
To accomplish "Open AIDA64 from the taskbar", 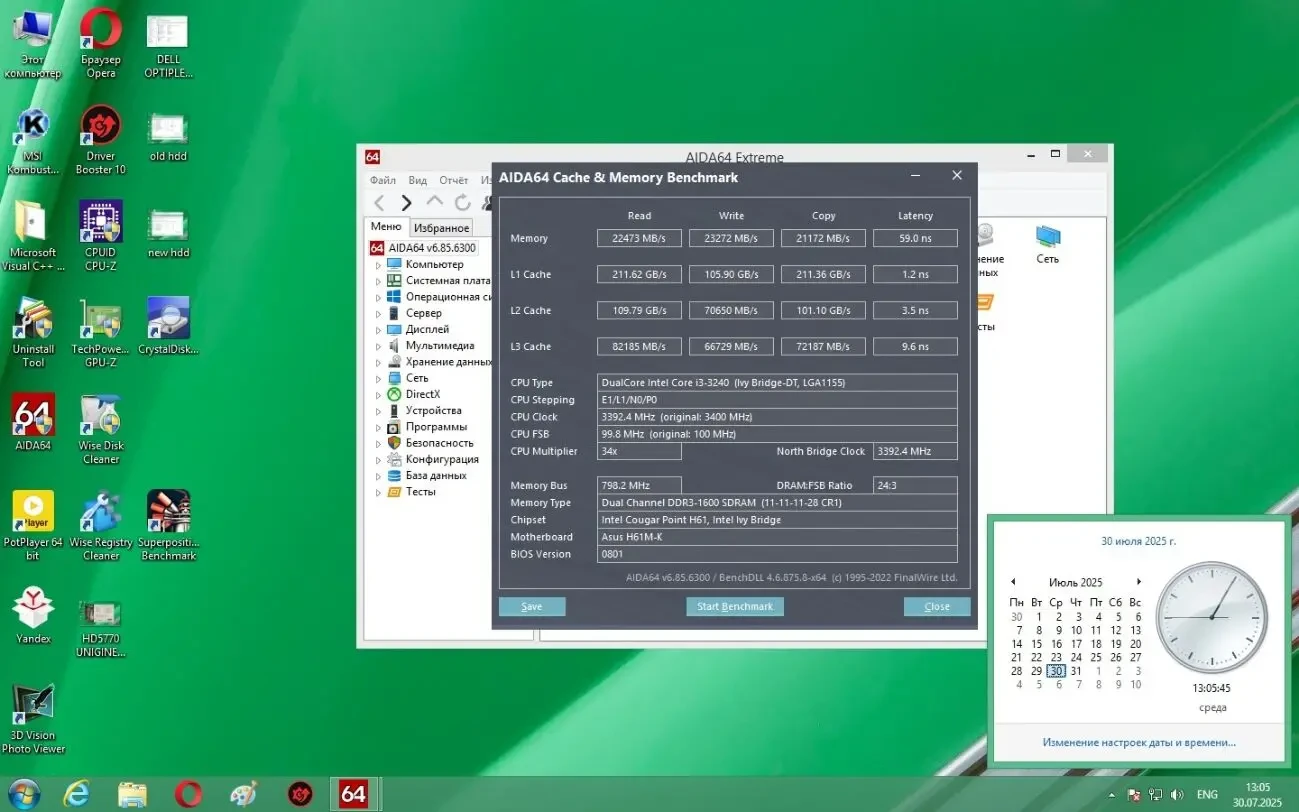I will coord(354,793).
